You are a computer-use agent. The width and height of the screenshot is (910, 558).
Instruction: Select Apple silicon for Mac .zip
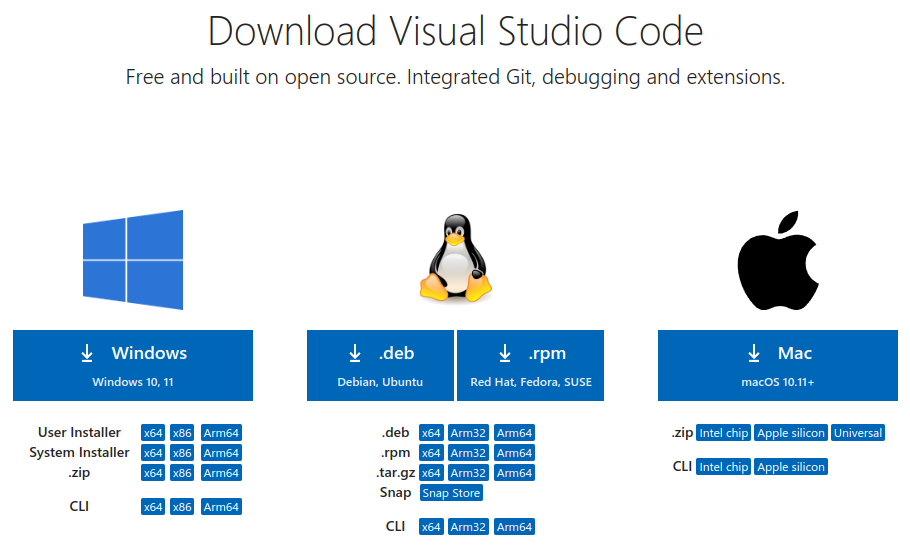(791, 433)
